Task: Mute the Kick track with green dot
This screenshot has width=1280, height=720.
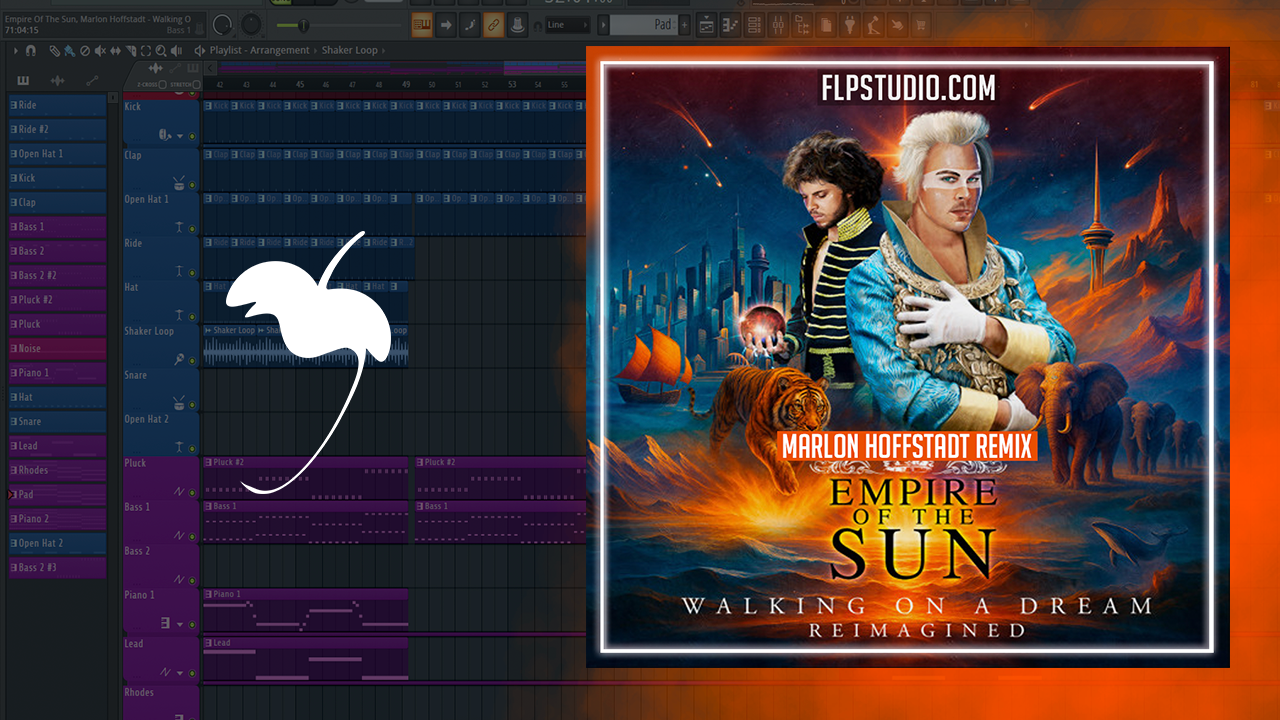Action: point(192,136)
